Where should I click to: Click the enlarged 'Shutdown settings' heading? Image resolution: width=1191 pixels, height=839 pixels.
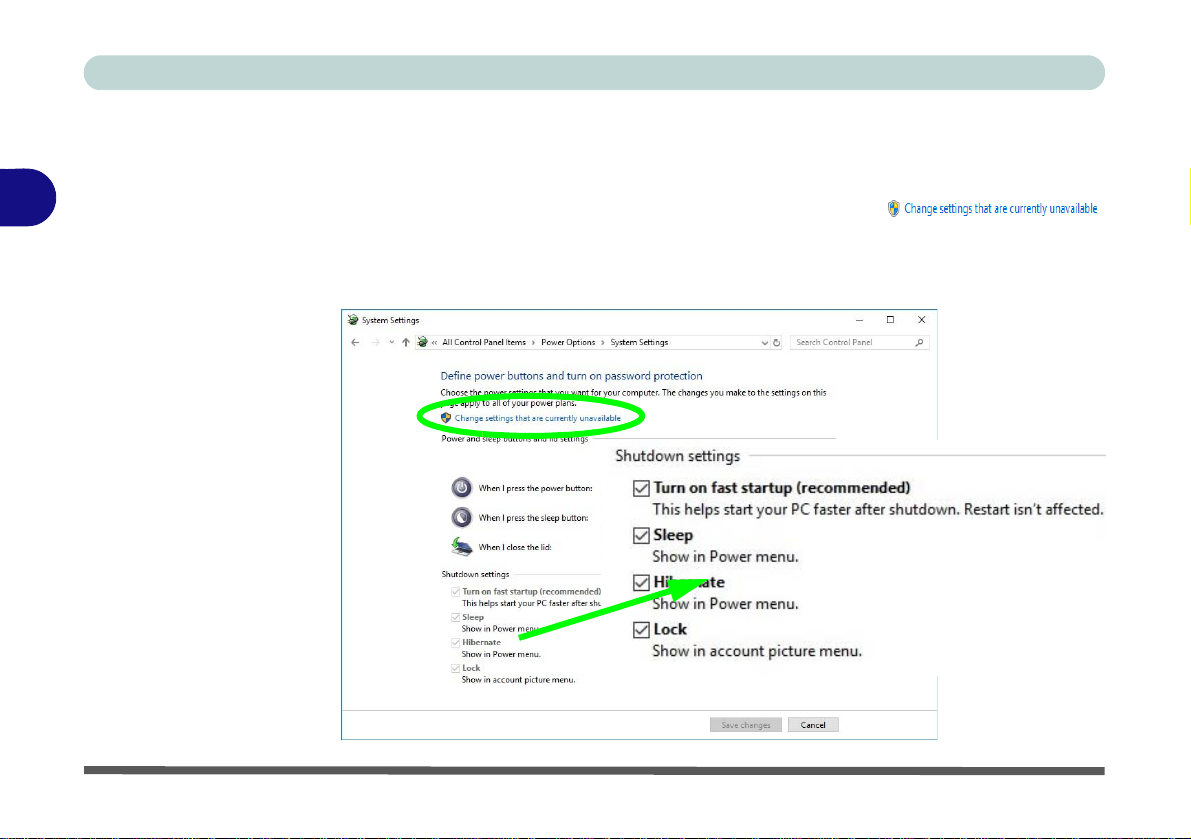[678, 456]
